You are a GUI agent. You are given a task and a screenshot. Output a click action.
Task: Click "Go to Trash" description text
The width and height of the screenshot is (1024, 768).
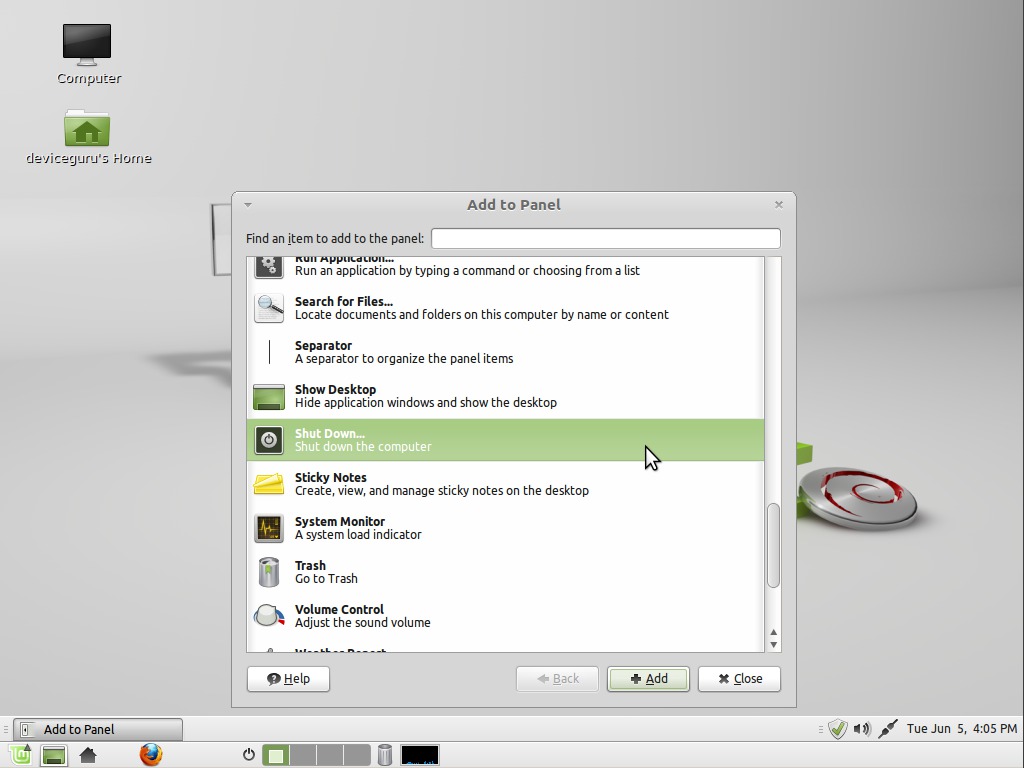[326, 579]
